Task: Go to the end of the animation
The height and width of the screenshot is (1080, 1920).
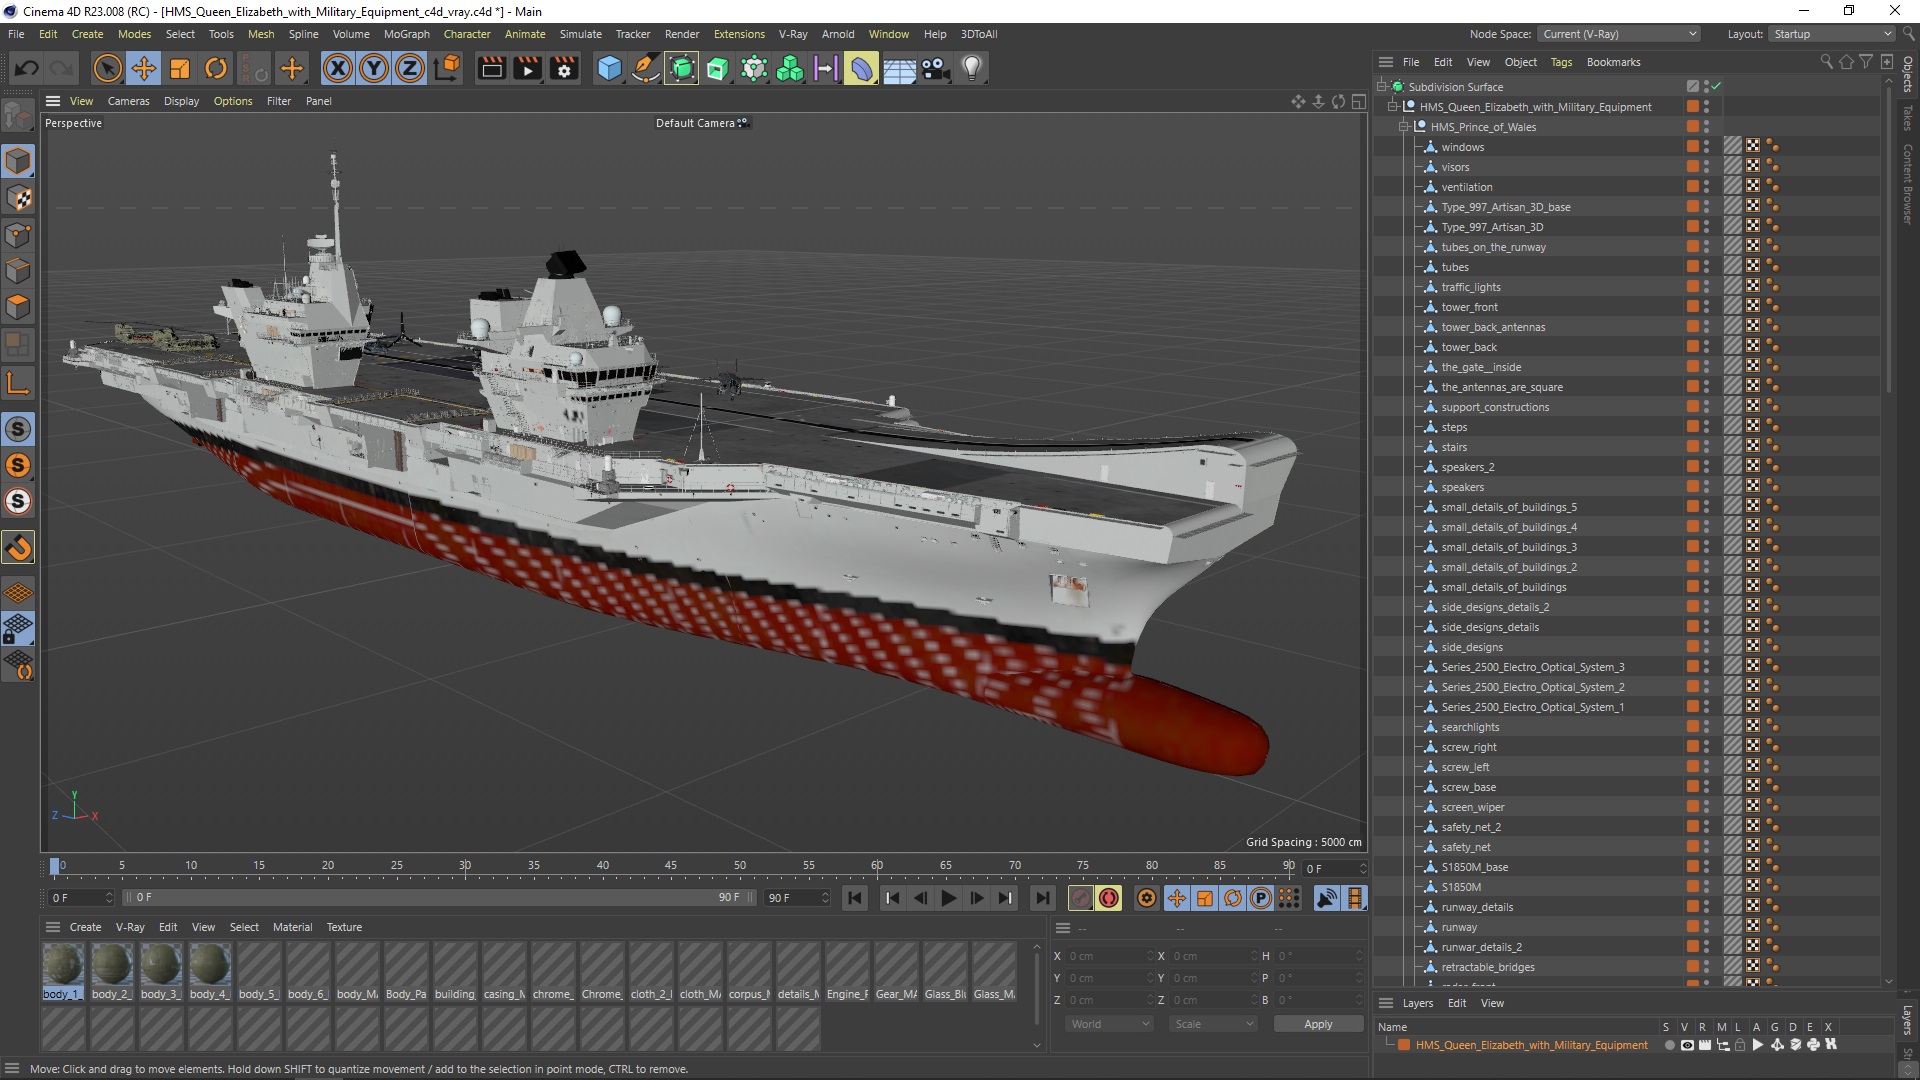Action: tap(1042, 898)
